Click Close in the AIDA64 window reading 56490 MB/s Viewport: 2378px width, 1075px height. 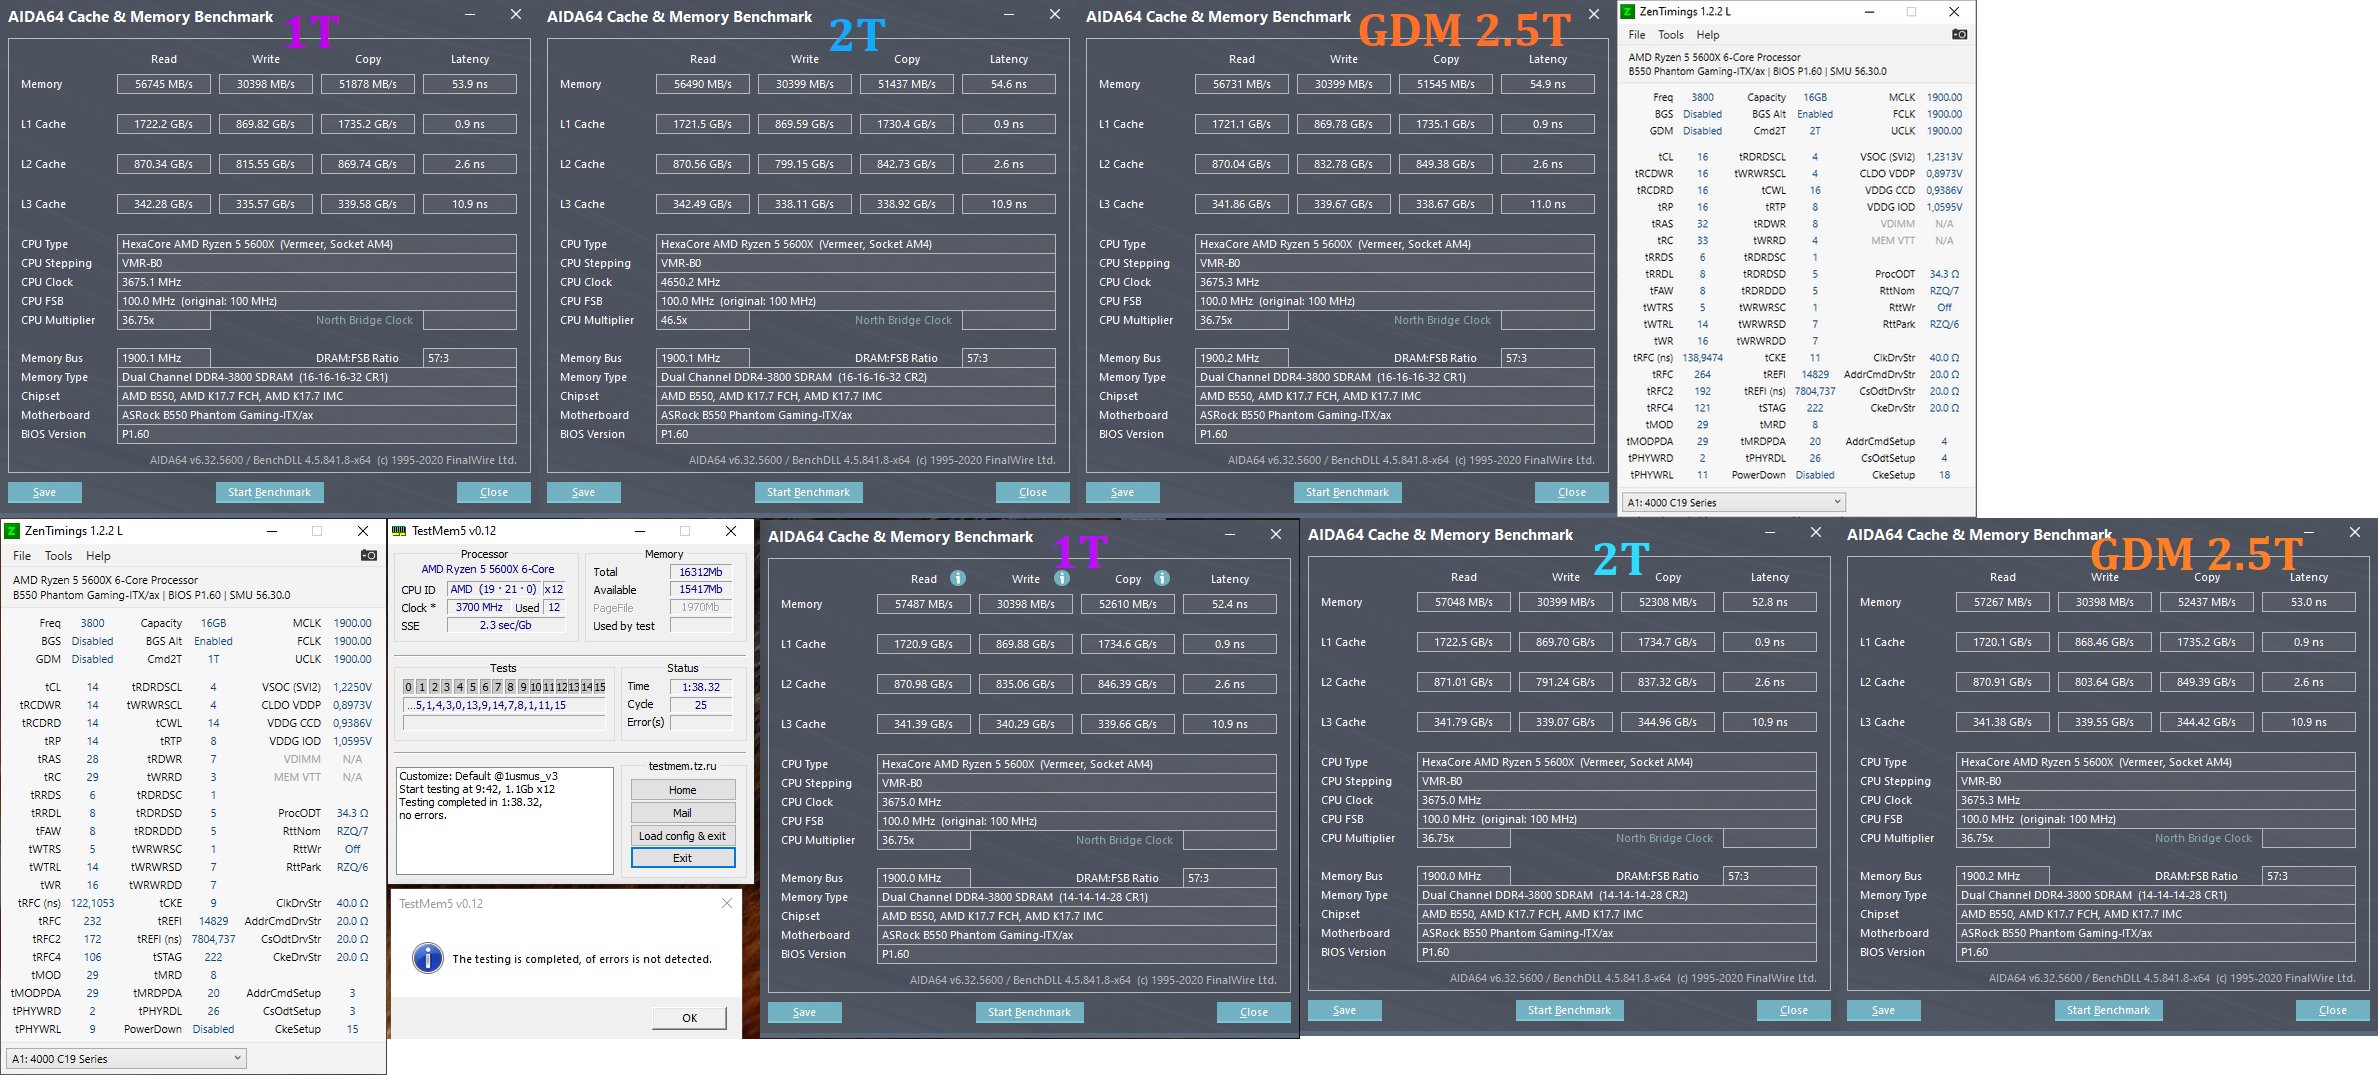pyautogui.click(x=1033, y=492)
